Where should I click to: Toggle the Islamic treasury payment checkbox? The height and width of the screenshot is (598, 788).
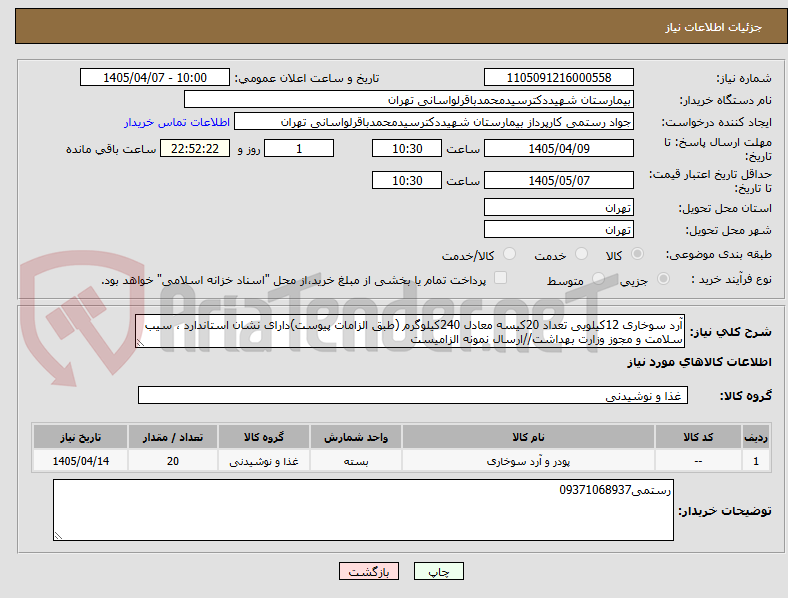[501, 278]
